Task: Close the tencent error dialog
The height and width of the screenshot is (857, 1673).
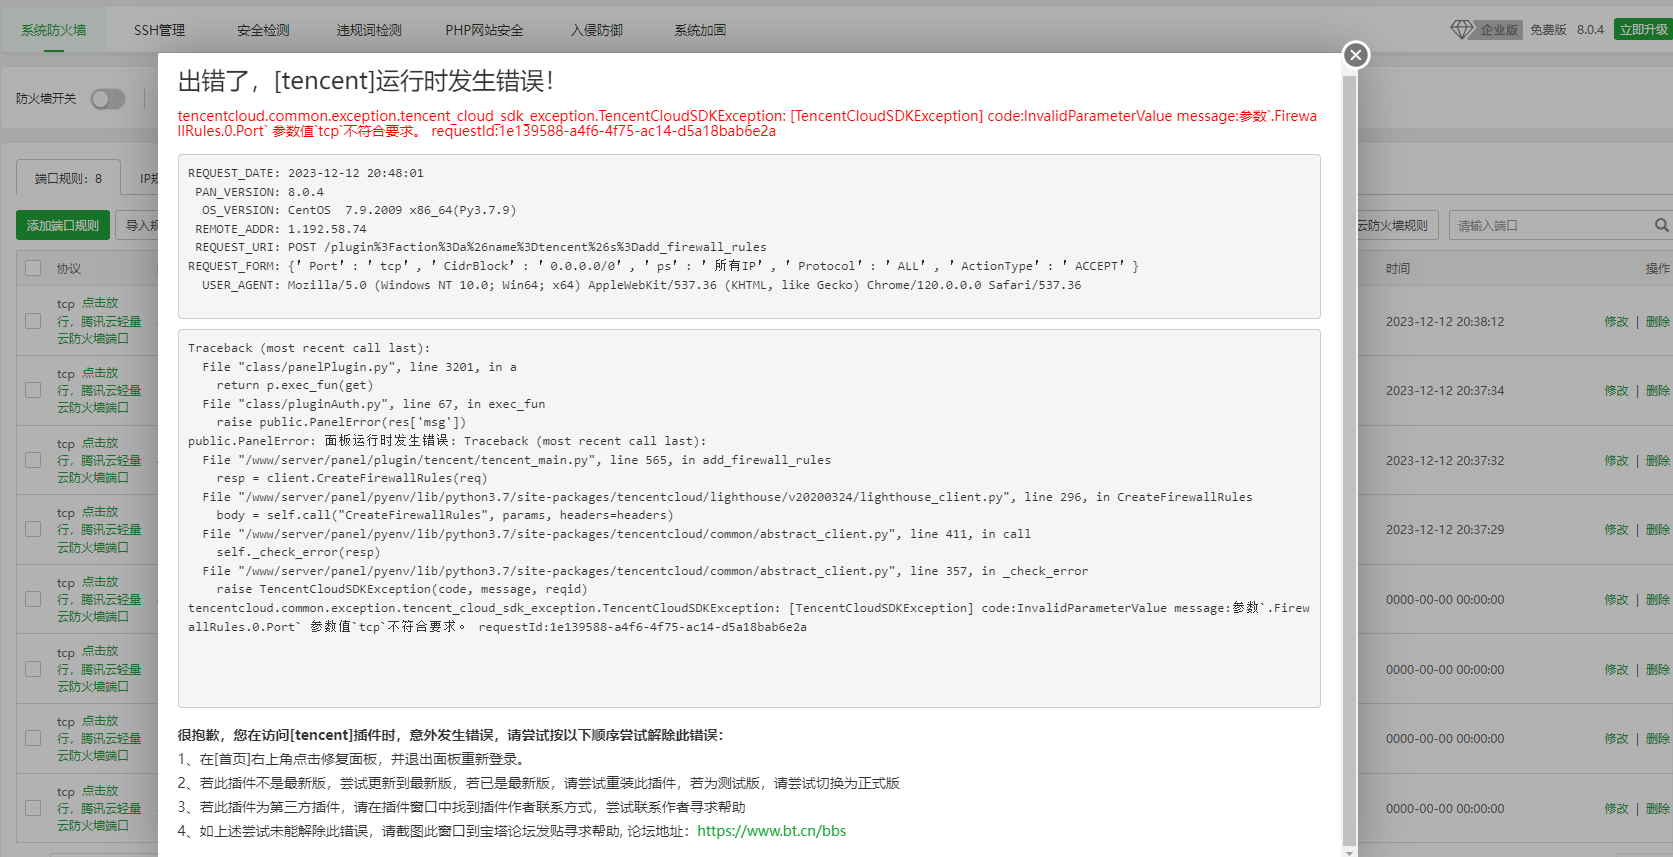Action: pos(1355,55)
